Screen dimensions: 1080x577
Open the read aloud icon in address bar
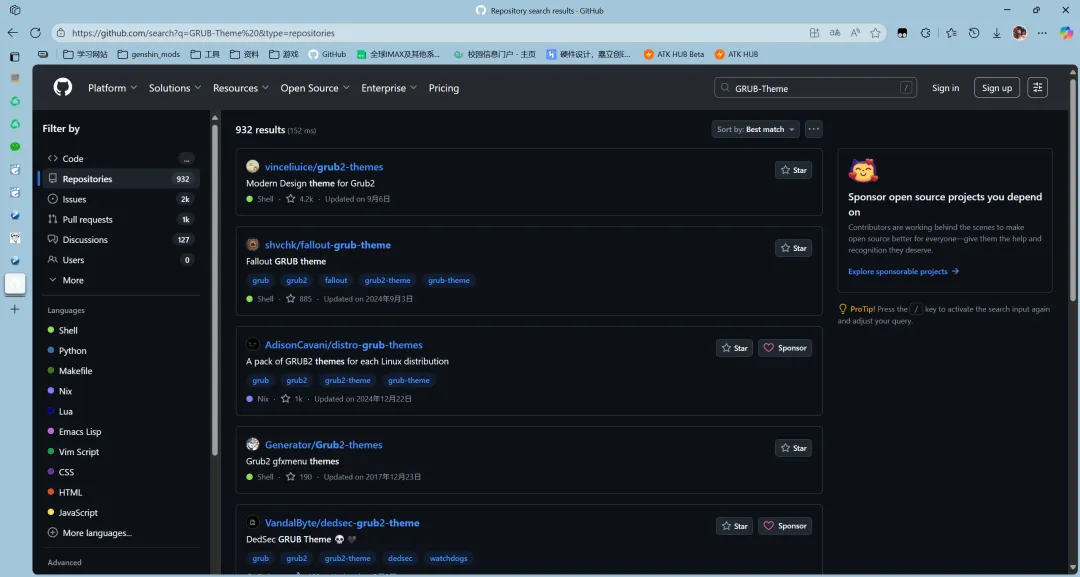[855, 32]
